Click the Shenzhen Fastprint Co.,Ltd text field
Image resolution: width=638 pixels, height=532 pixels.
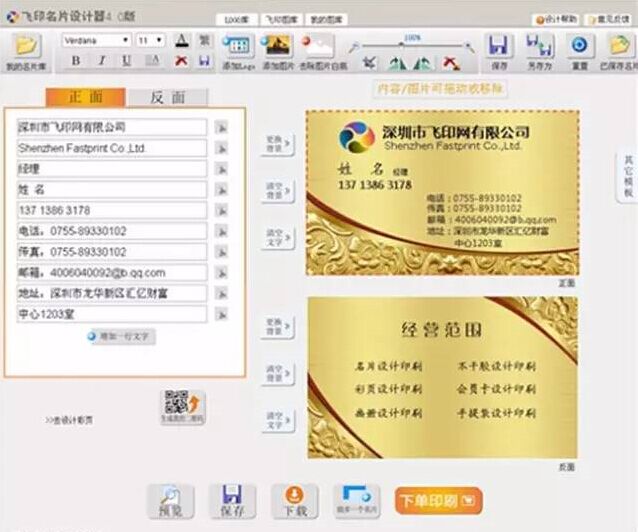pos(112,148)
